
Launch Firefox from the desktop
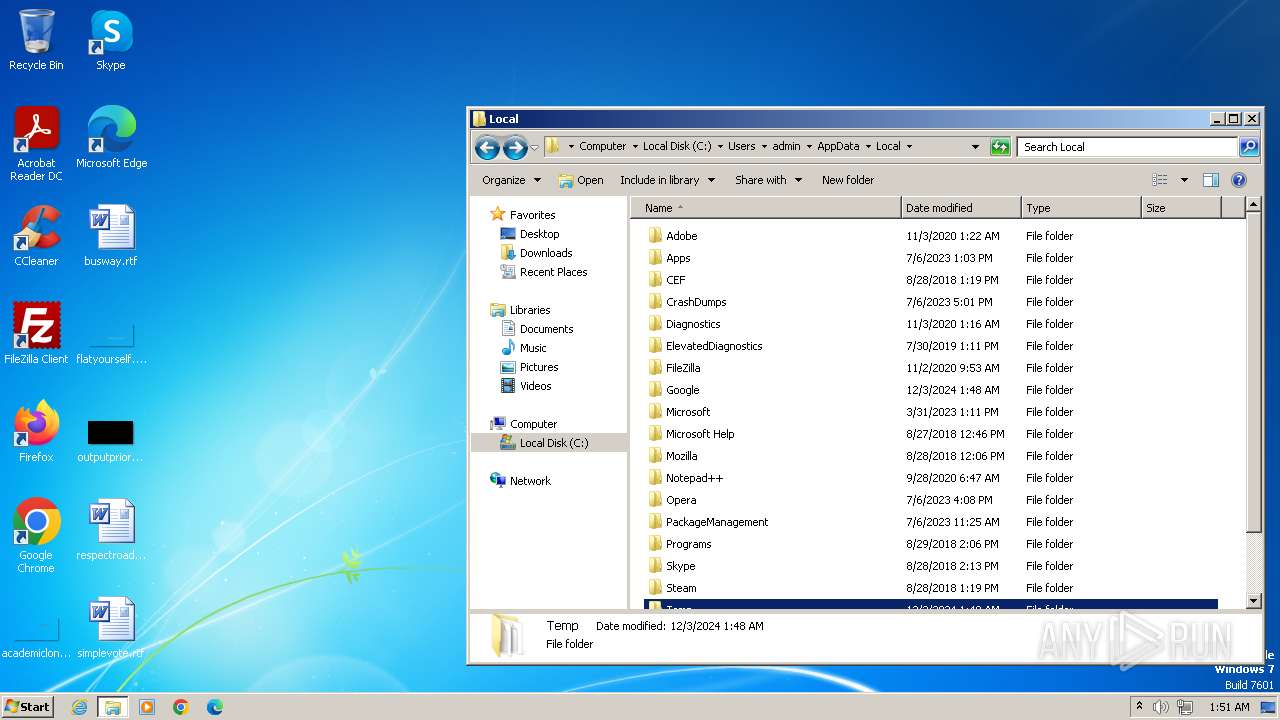pos(36,432)
